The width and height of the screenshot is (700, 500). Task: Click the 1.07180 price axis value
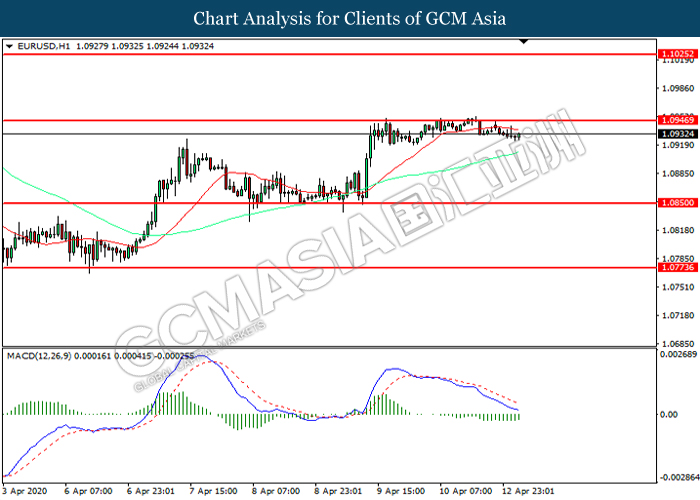pyautogui.click(x=678, y=316)
